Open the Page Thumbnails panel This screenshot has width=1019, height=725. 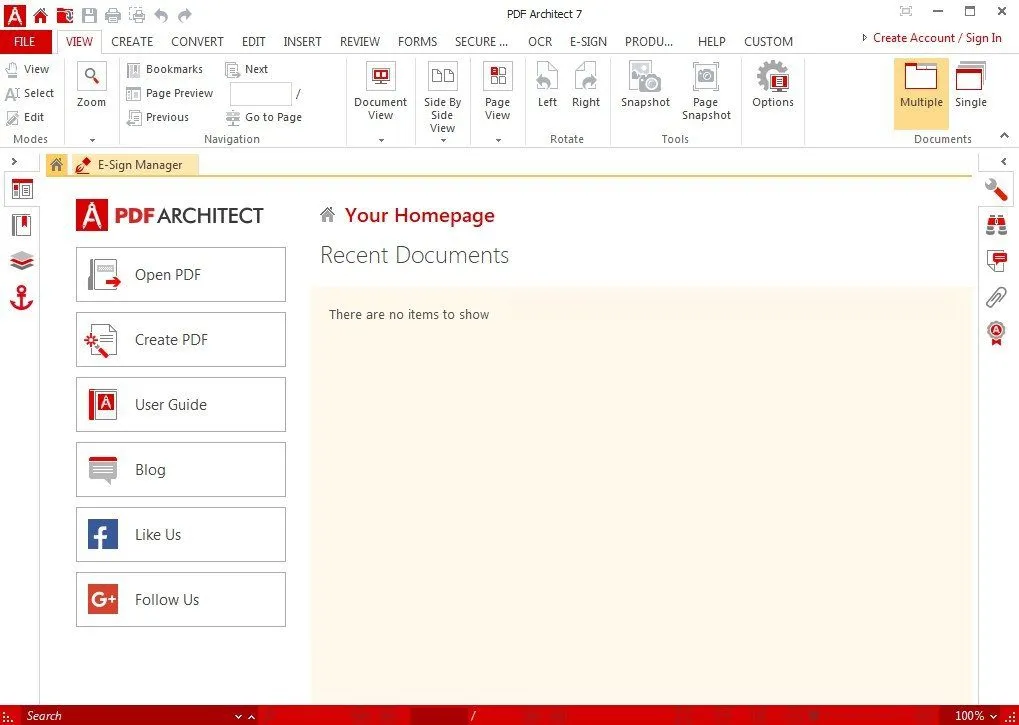[x=22, y=190]
